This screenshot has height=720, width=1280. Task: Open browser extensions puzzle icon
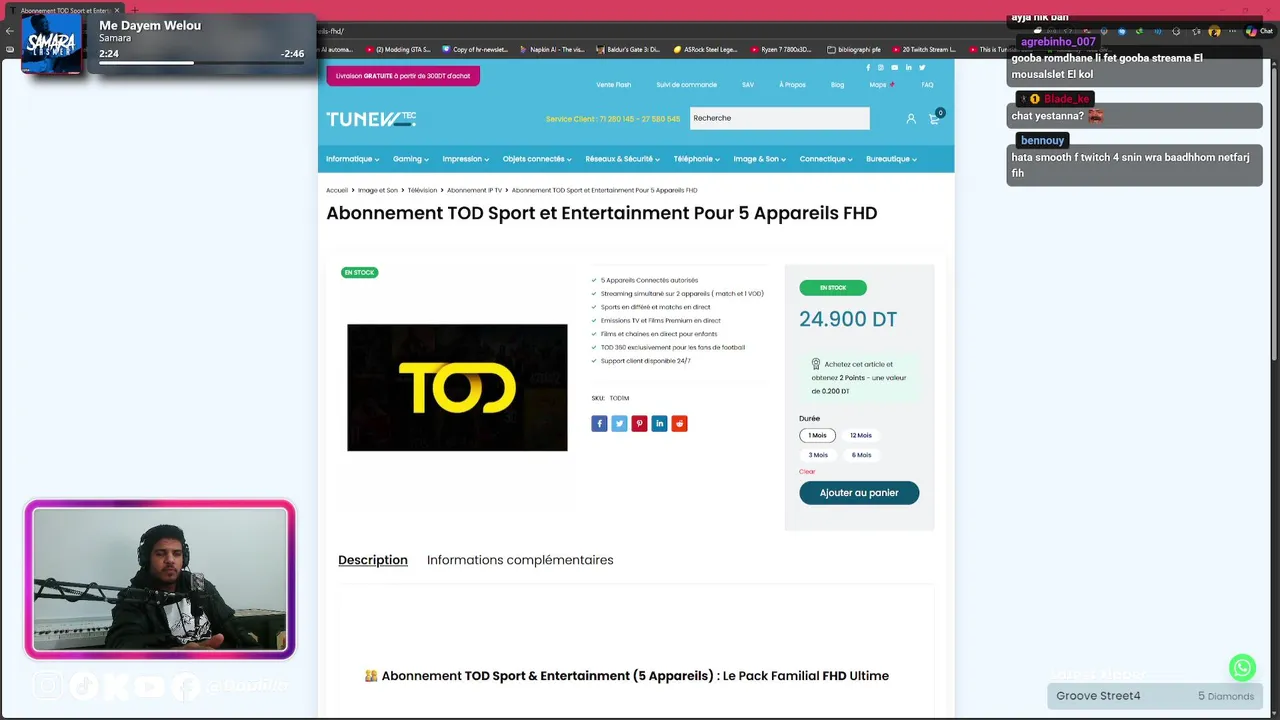pos(1176,31)
